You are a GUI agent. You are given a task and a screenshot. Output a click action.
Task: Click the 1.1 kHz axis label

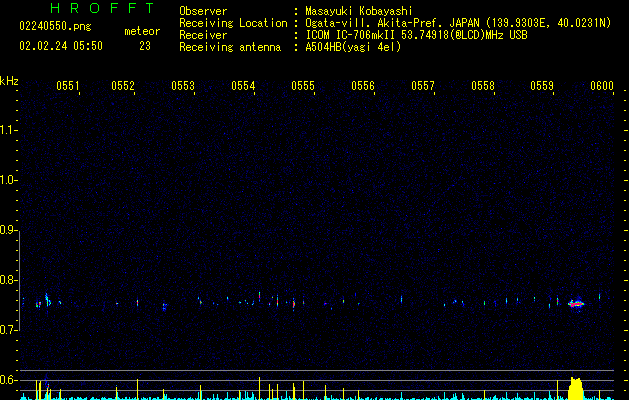tap(9, 130)
